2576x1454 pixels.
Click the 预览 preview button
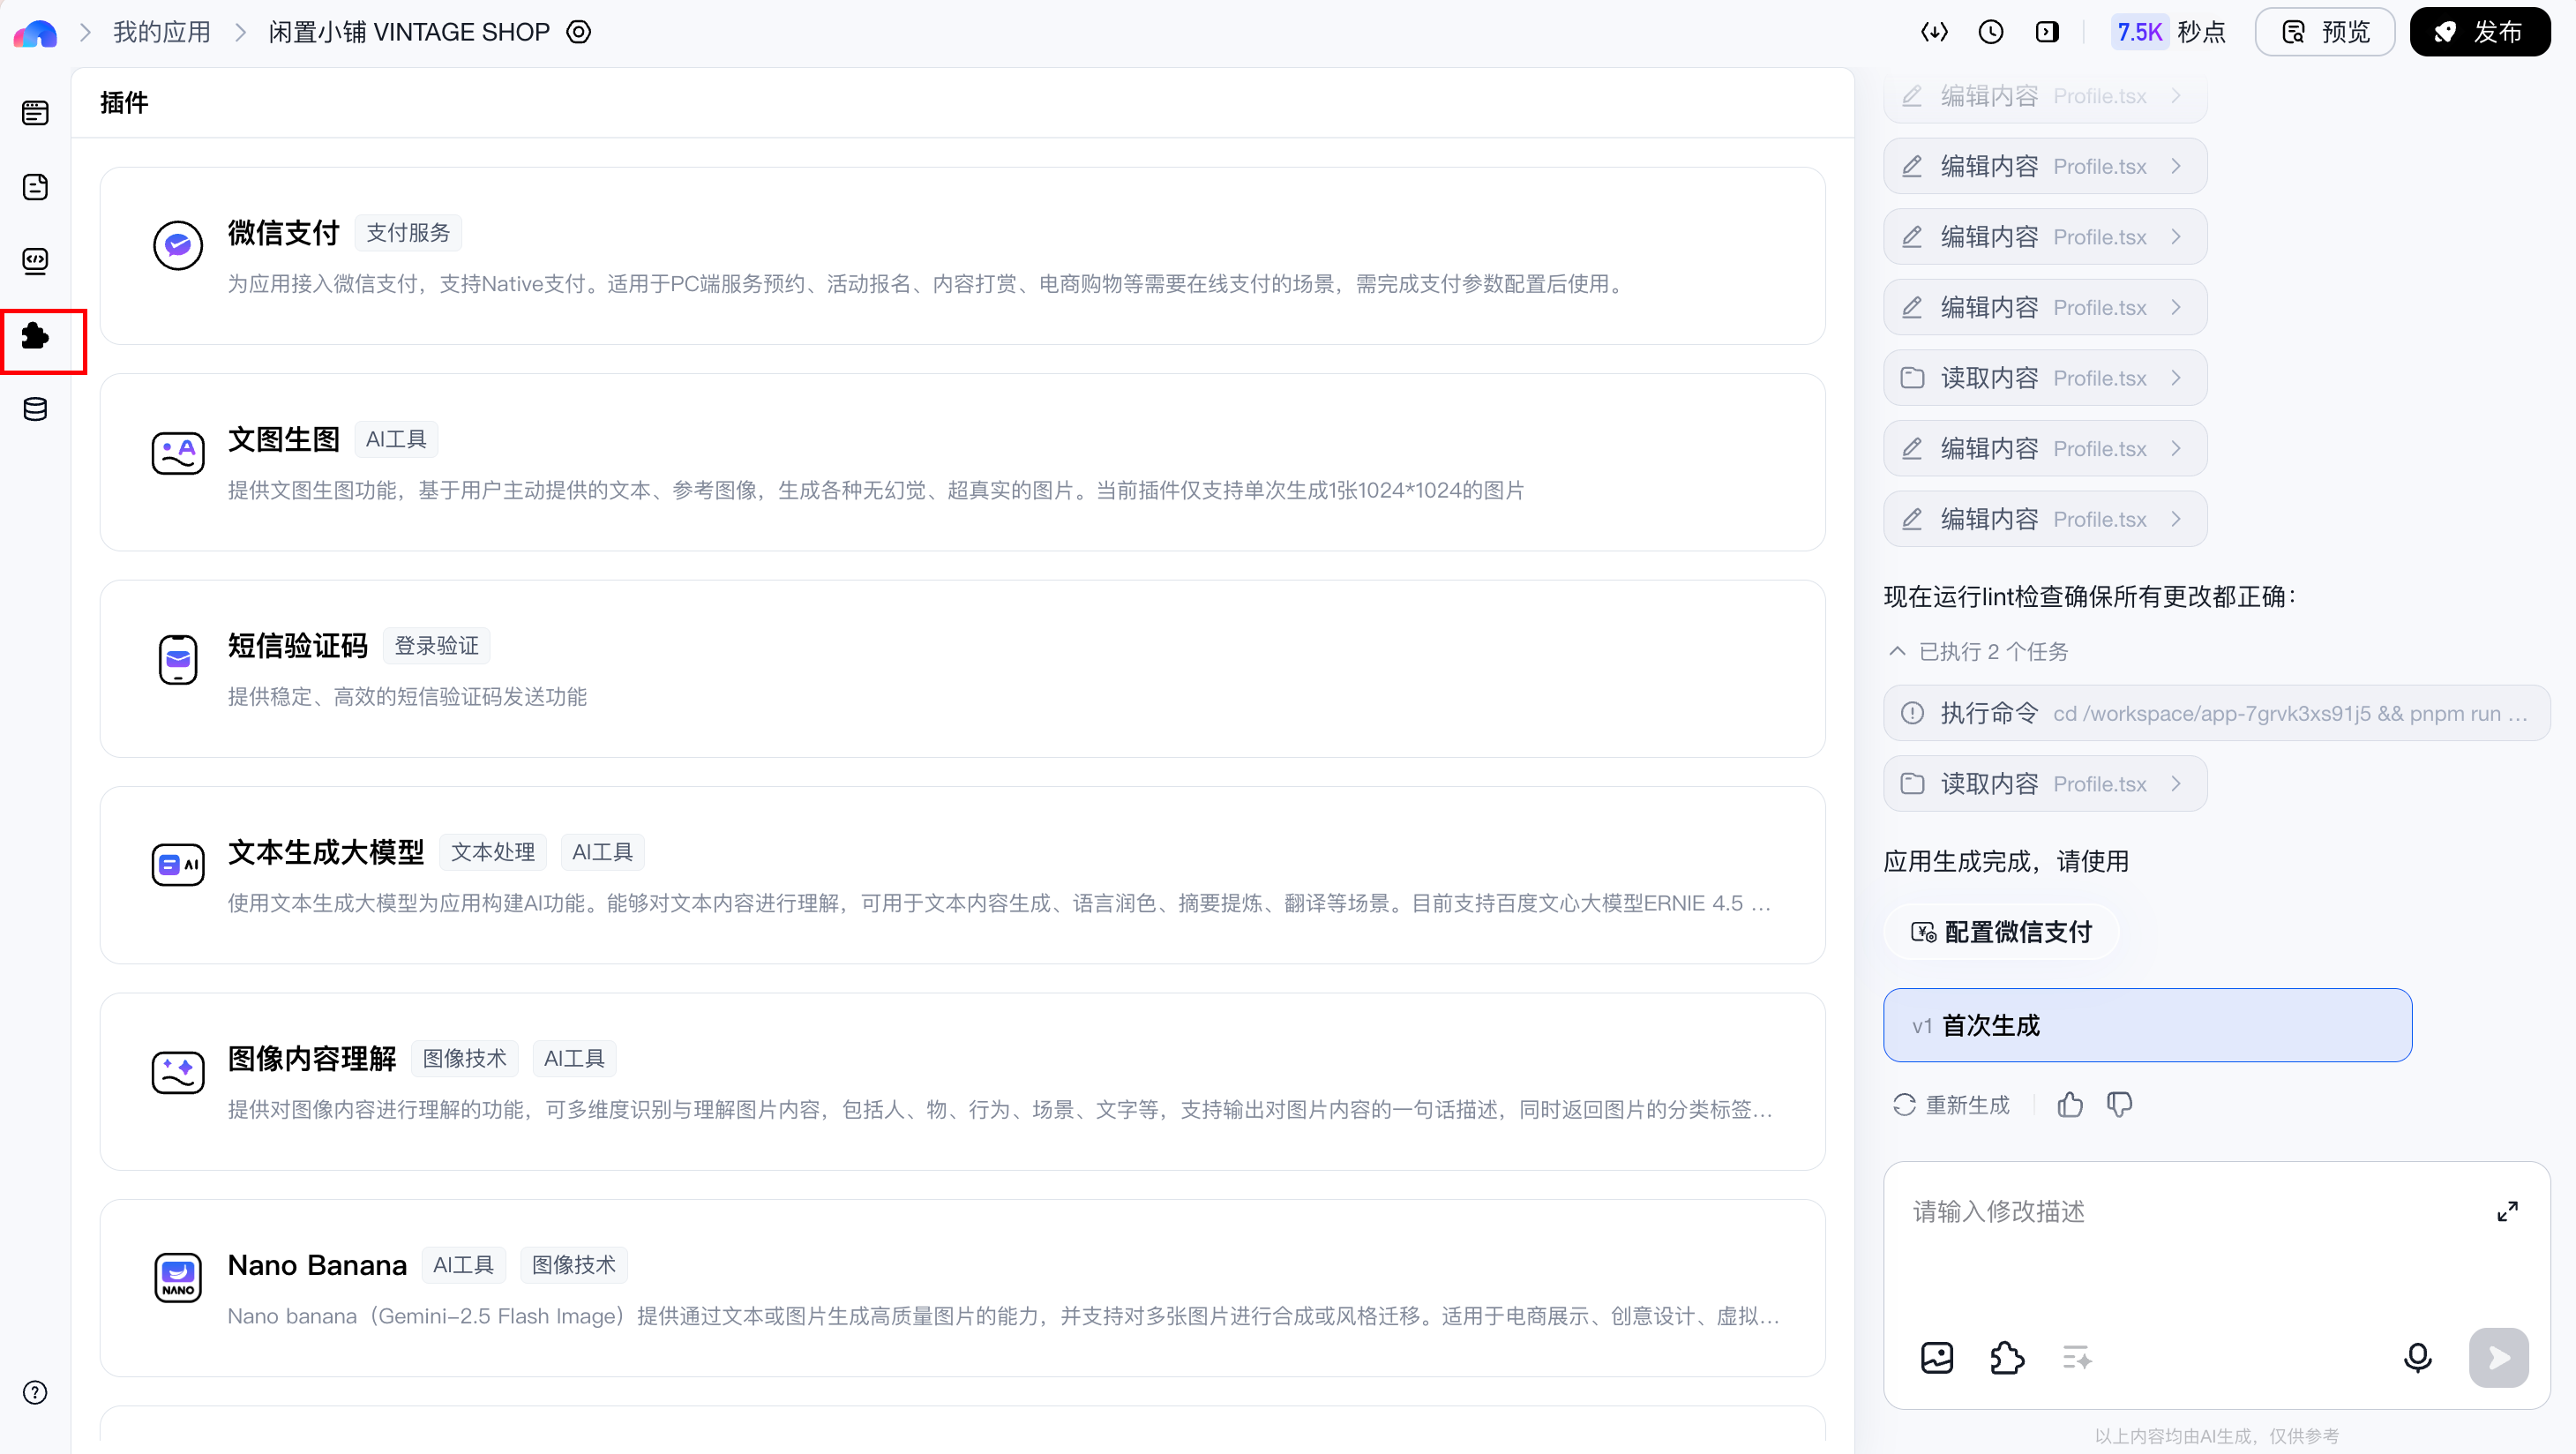point(2325,32)
